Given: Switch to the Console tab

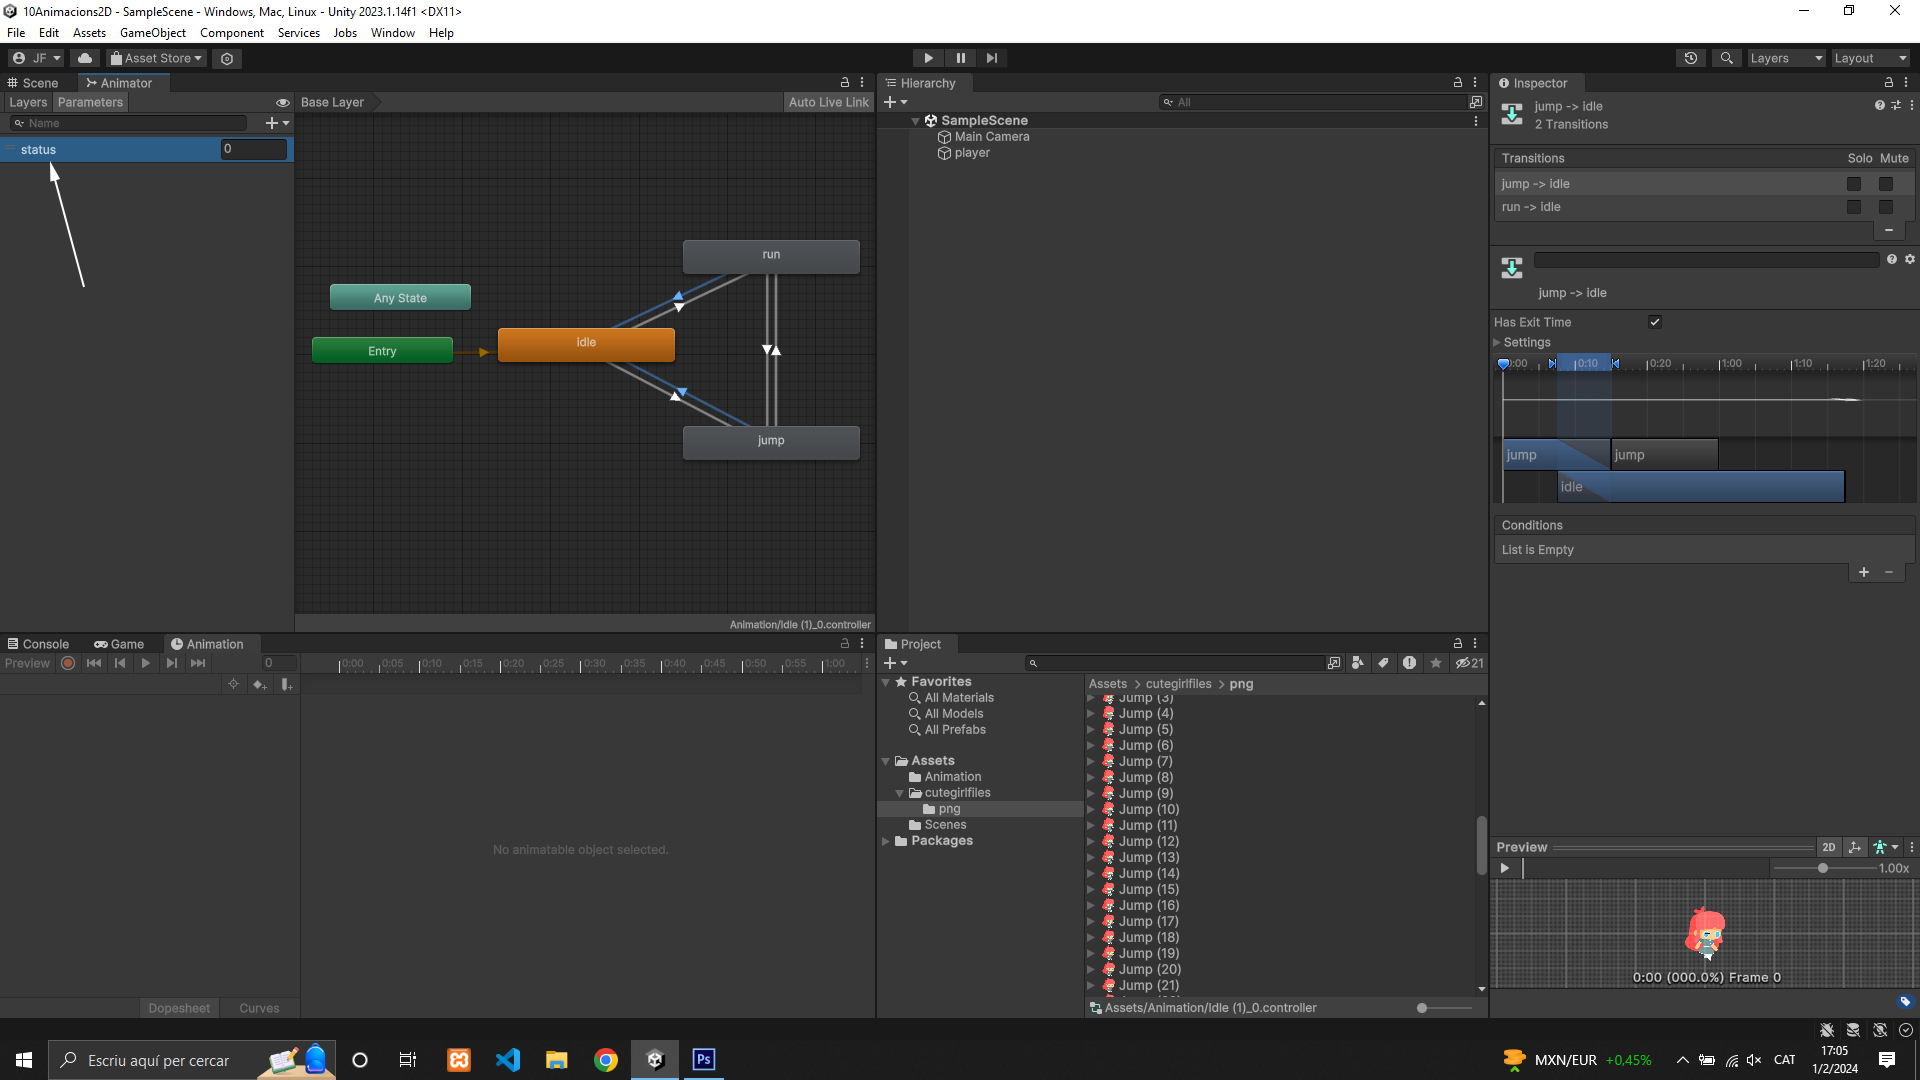Looking at the screenshot, I should [x=38, y=644].
